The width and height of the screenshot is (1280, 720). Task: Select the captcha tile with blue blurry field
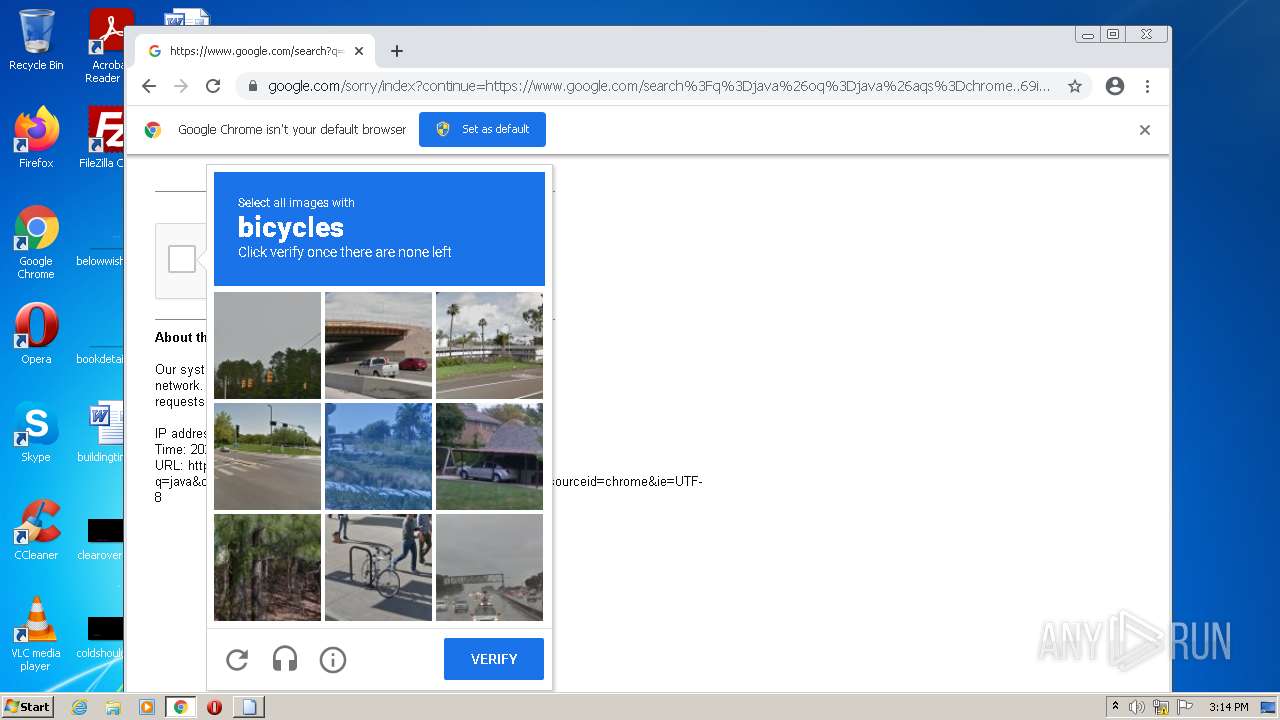coord(378,456)
